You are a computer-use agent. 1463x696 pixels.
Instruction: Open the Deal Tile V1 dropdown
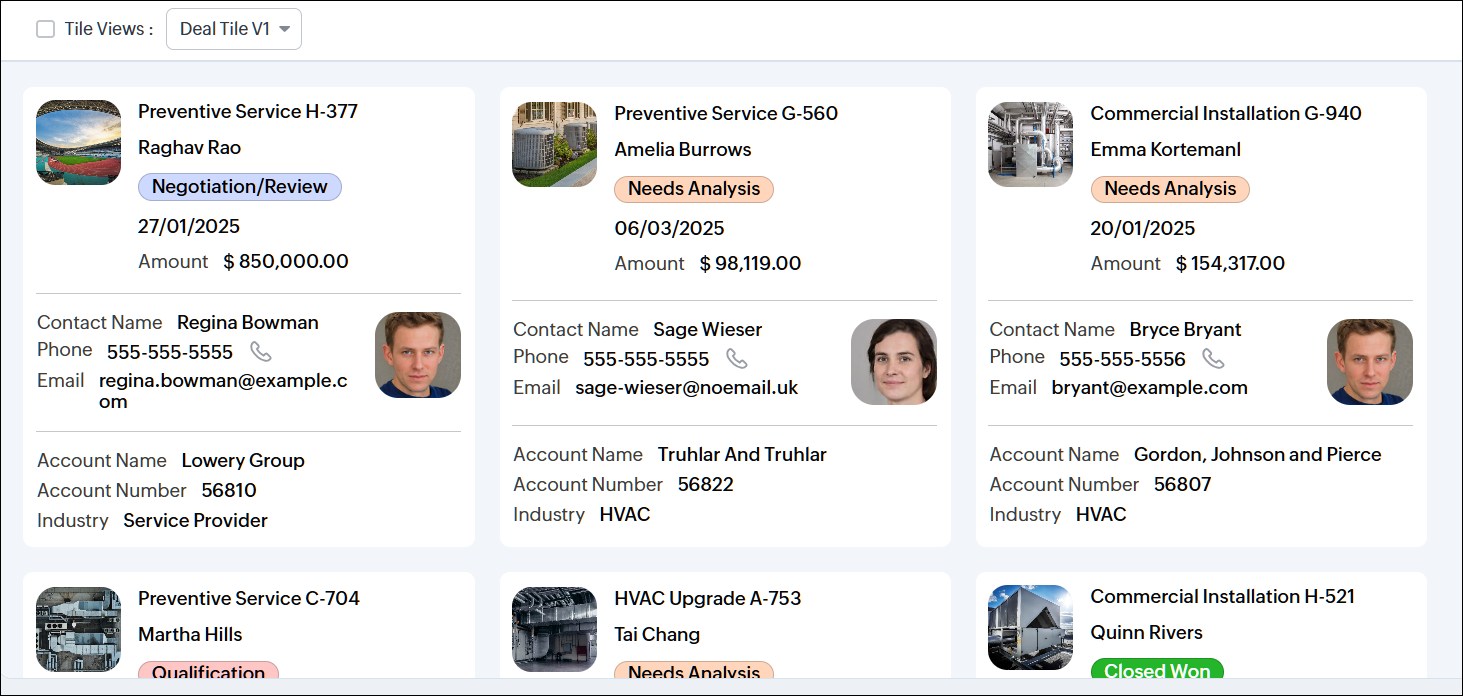click(234, 29)
